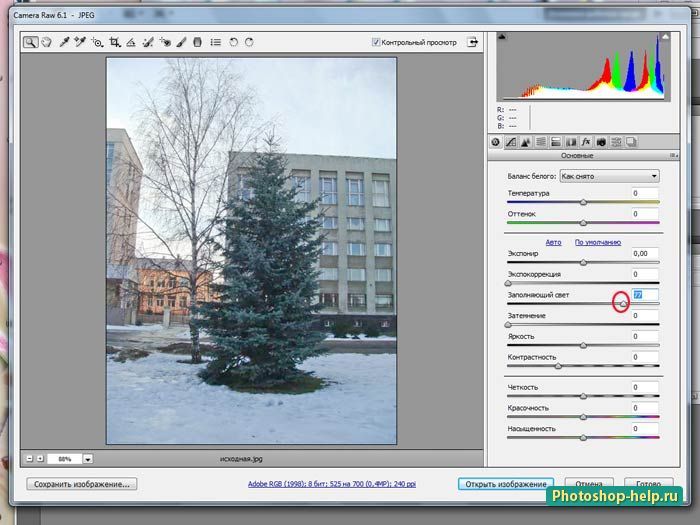Click the Насыщенность slider handle
The image size is (700, 525).
click(583, 438)
